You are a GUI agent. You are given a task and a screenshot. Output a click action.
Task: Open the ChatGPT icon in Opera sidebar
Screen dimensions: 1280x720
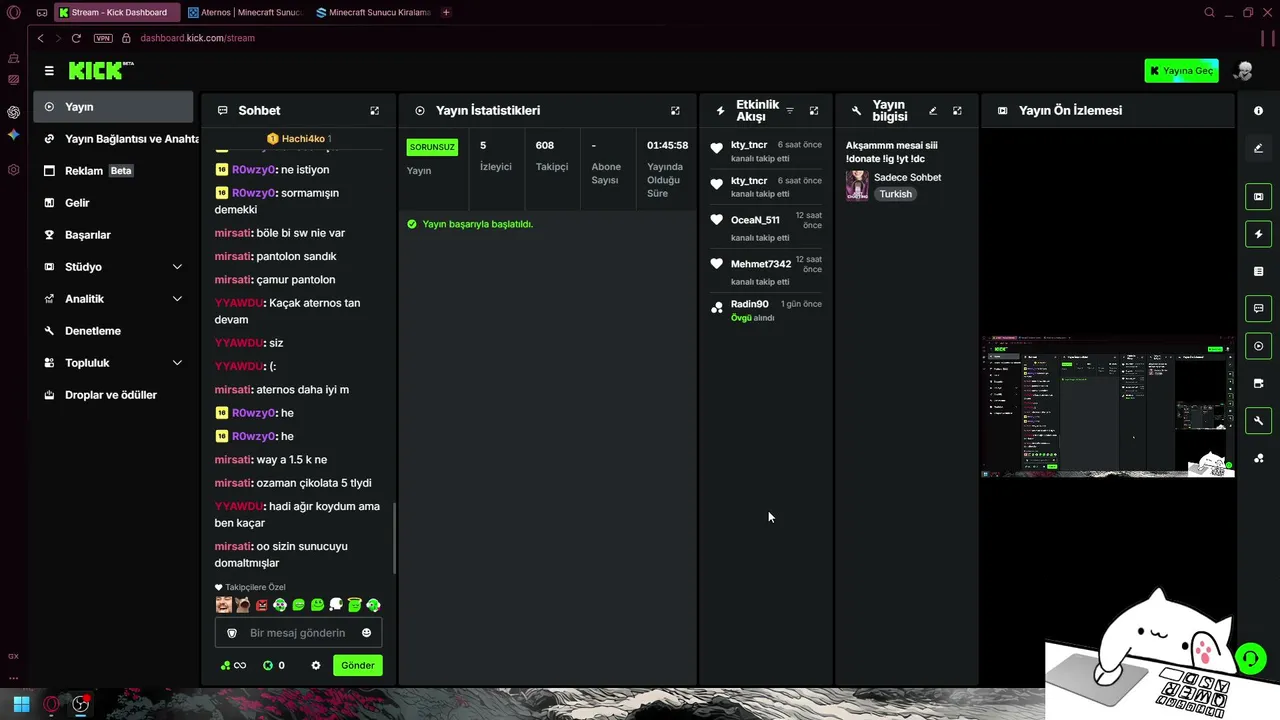pos(13,112)
